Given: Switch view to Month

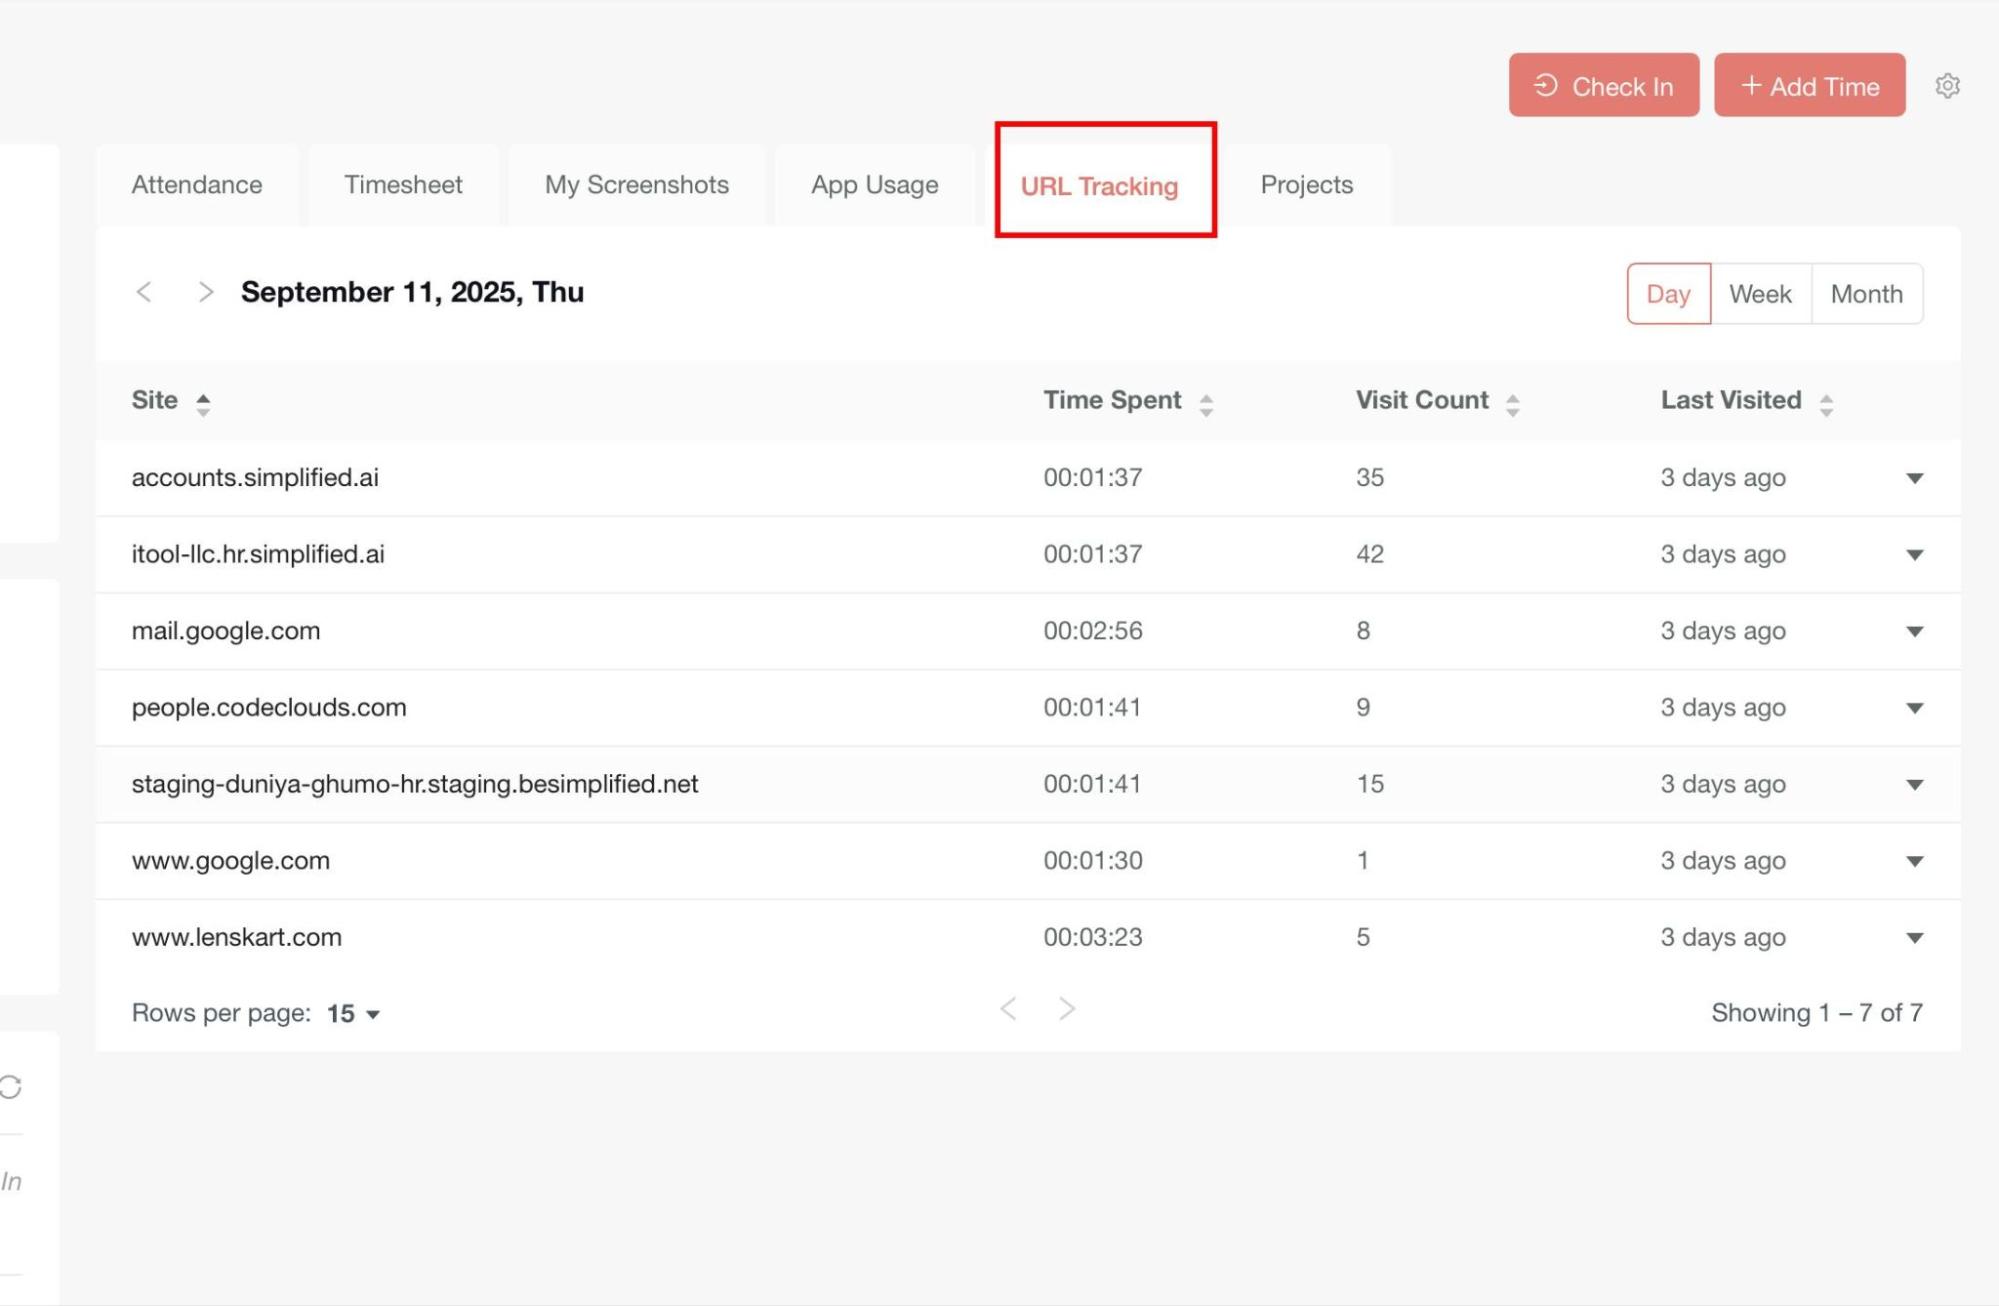Looking at the screenshot, I should 1866,294.
